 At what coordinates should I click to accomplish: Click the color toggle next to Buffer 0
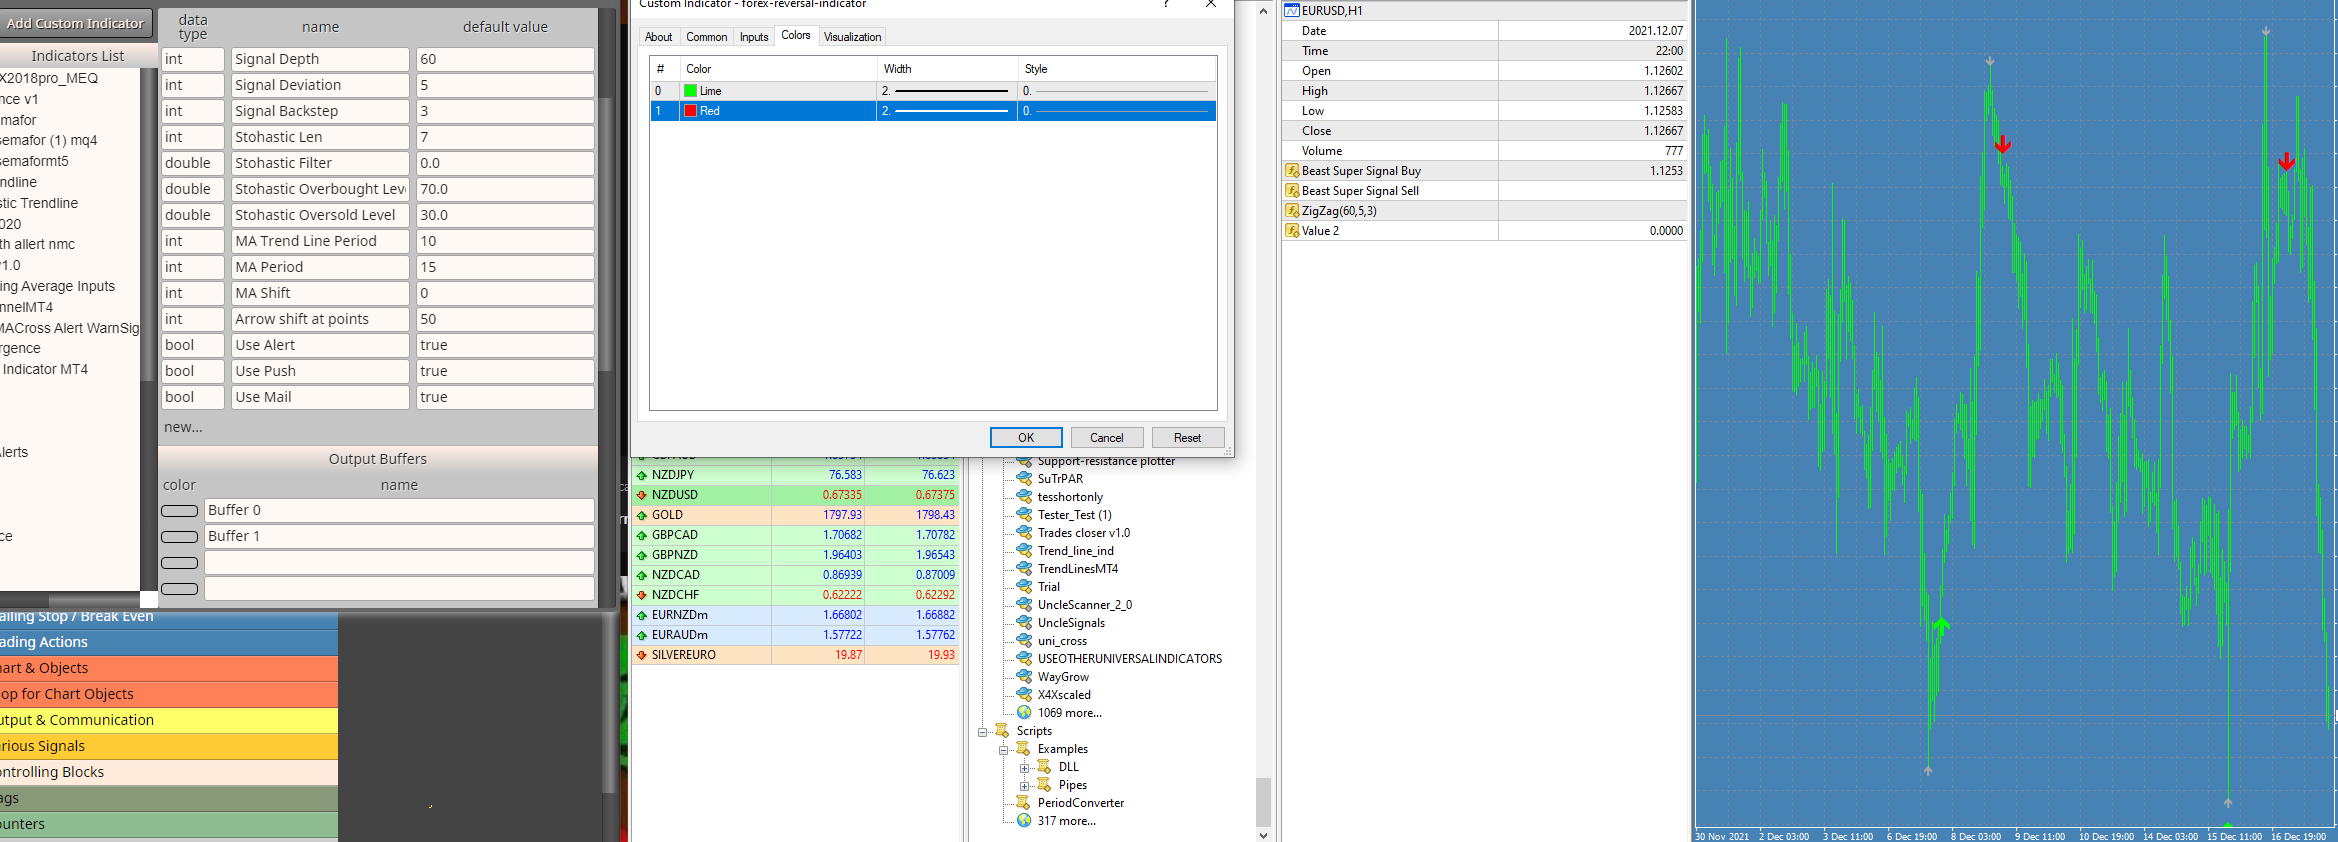pyautogui.click(x=180, y=511)
